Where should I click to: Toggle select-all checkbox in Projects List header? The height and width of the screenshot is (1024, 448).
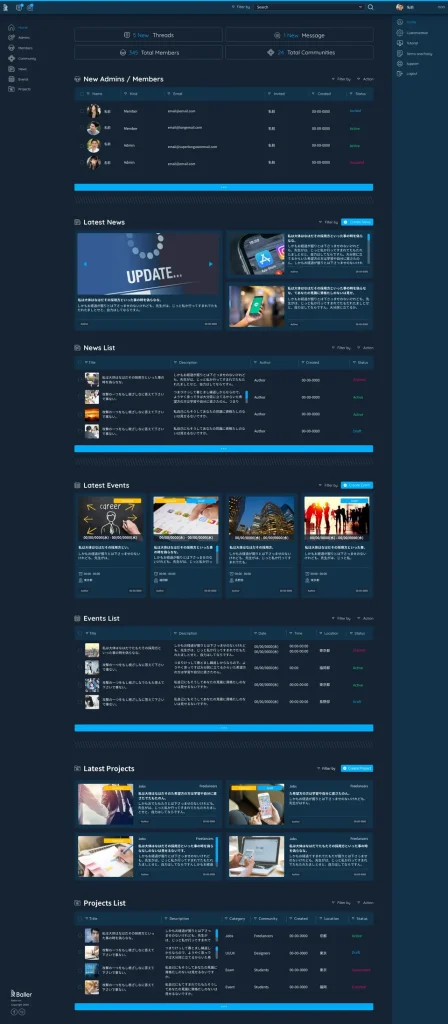click(x=80, y=918)
